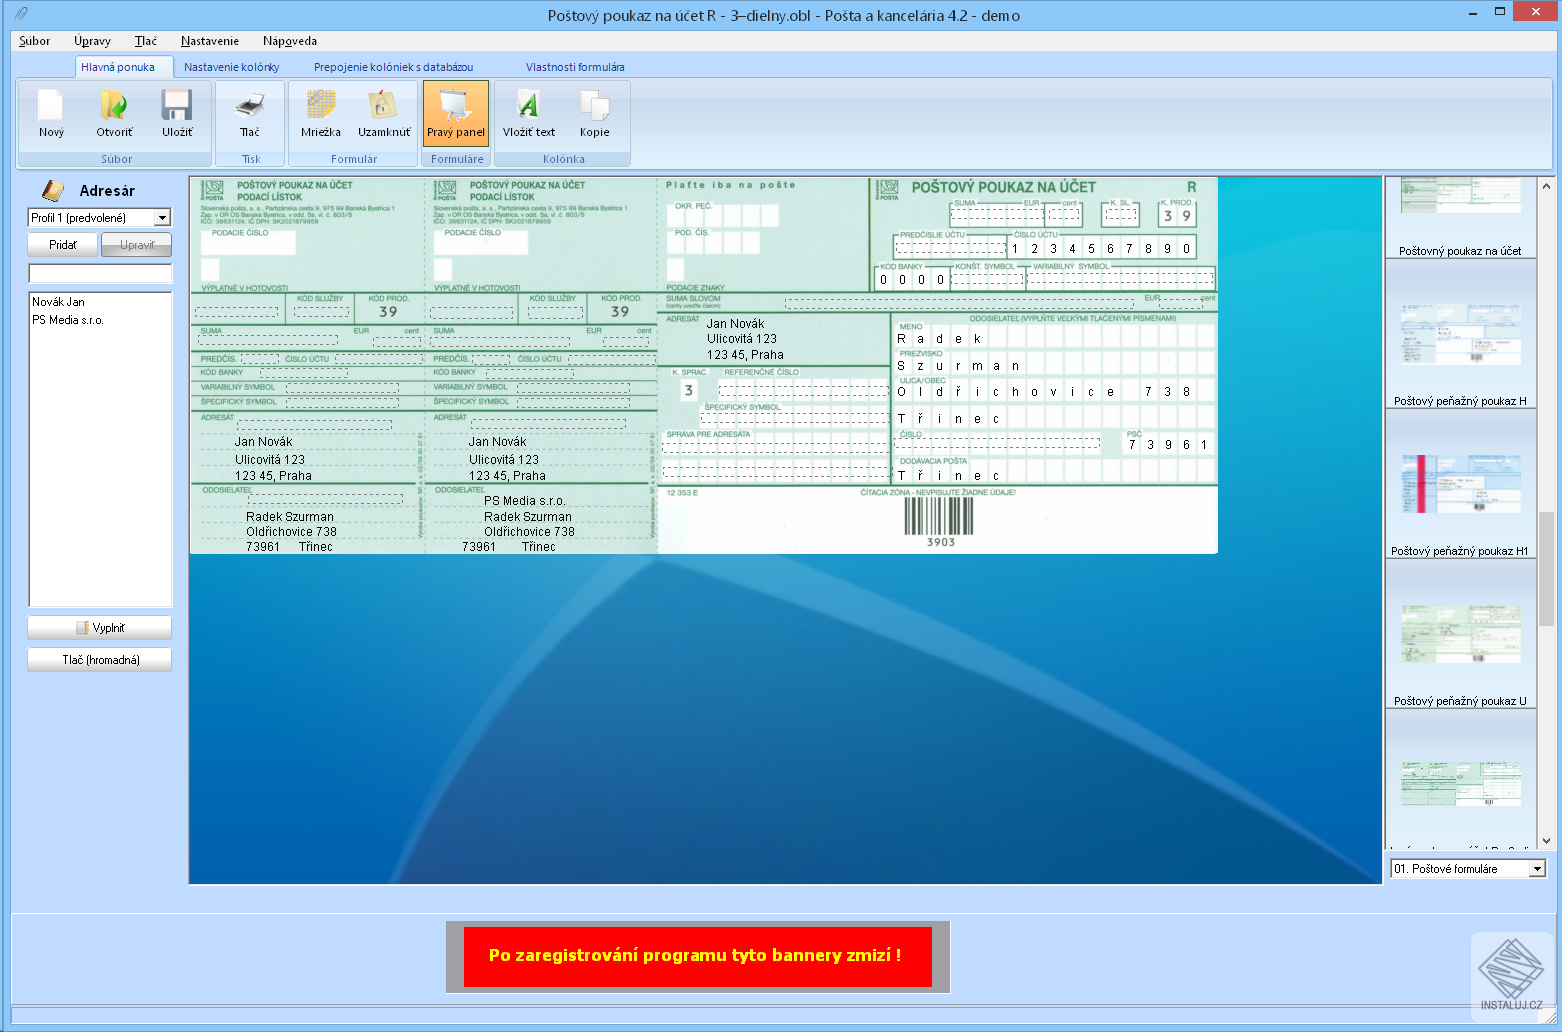Click the red registration banner
Viewport: 1562px width, 1032px height.
pyautogui.click(x=698, y=956)
